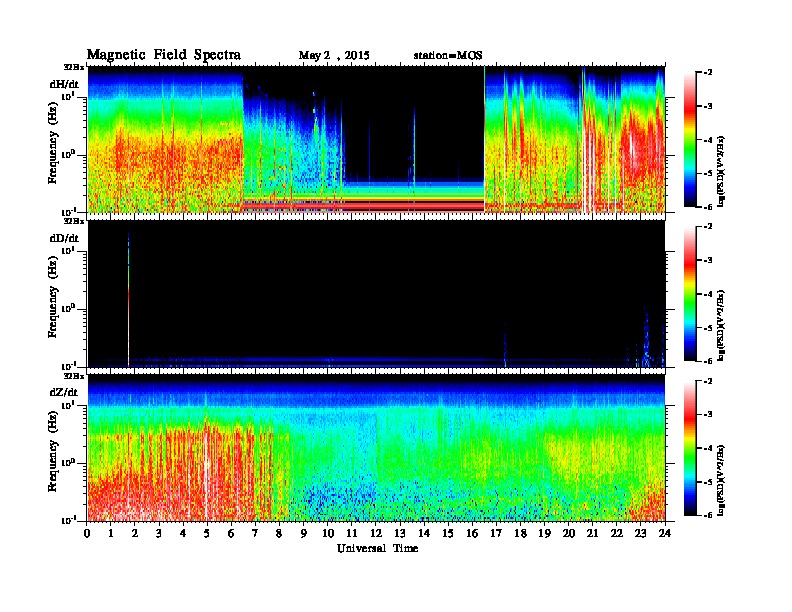Image resolution: width=792 pixels, height=612 pixels.
Task: Click the "station=MOS" label
Action: coord(448,56)
